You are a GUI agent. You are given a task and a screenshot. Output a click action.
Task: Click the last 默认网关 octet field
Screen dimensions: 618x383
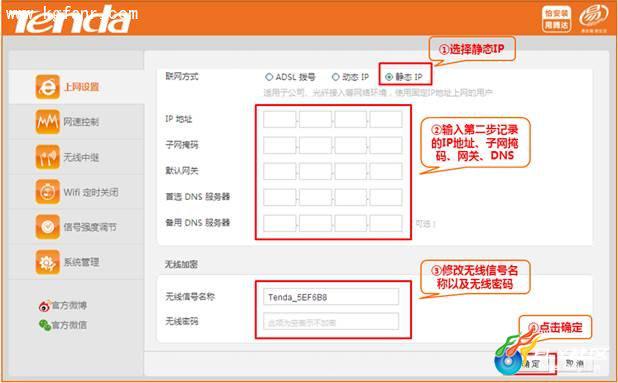pyautogui.click(x=386, y=171)
